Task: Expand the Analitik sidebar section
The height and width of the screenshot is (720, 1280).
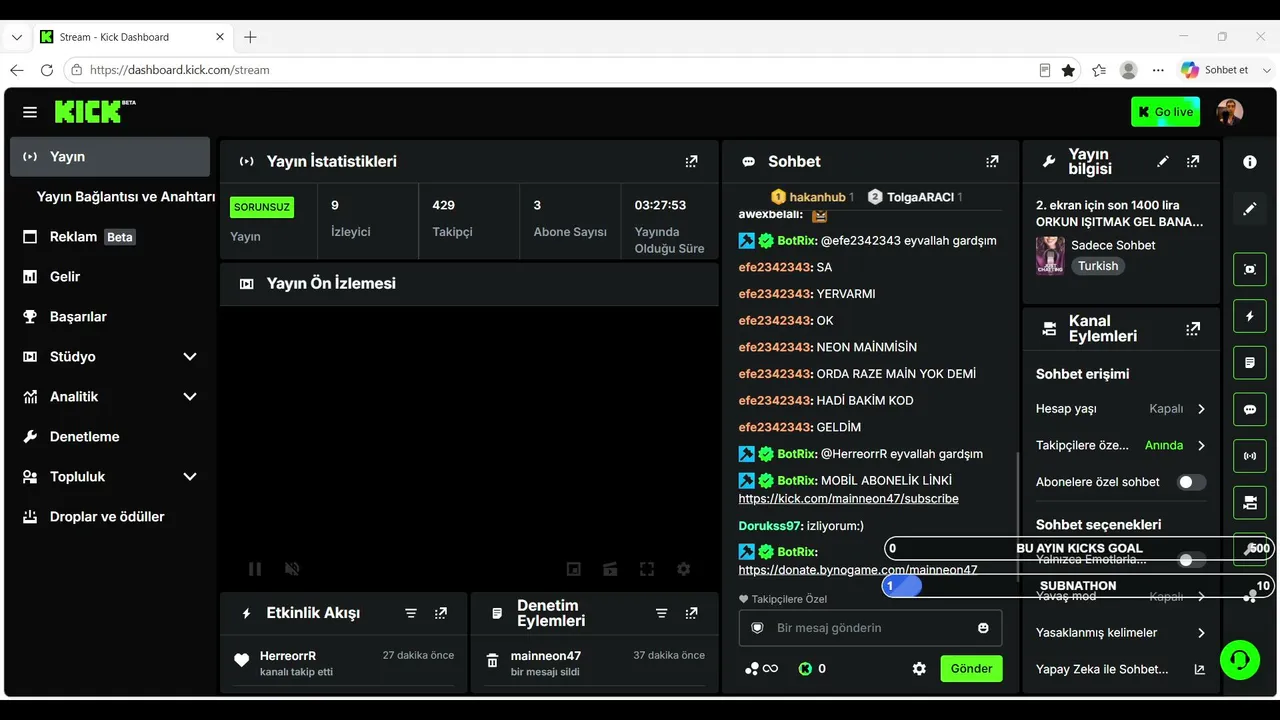Action: [190, 397]
